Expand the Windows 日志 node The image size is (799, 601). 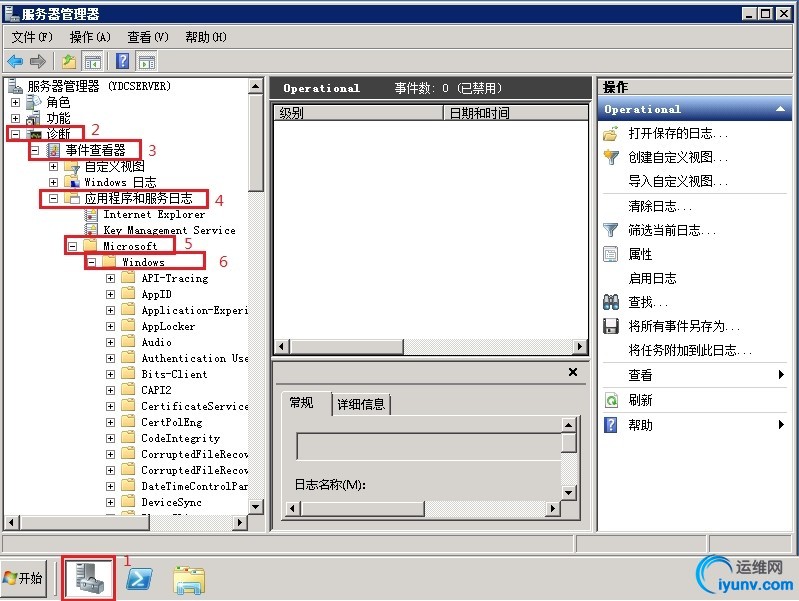point(54,182)
